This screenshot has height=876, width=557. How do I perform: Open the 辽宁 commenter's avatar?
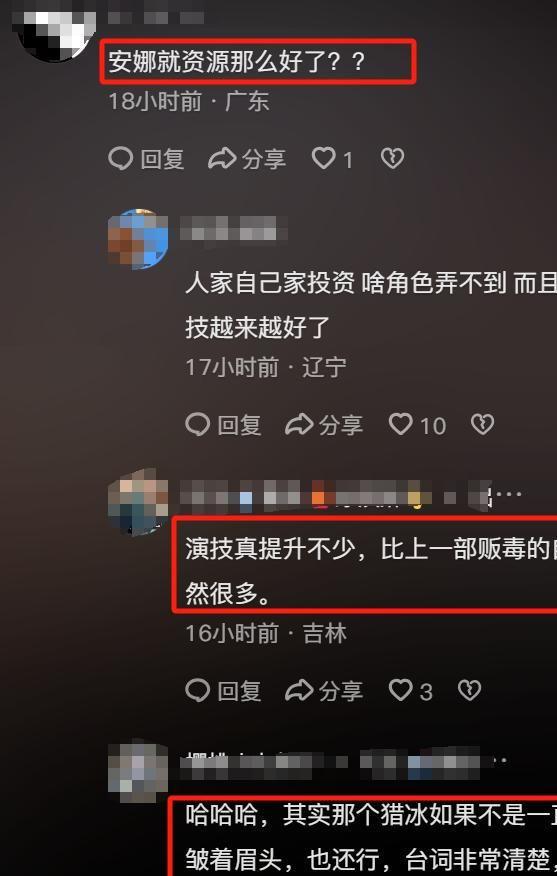click(138, 239)
